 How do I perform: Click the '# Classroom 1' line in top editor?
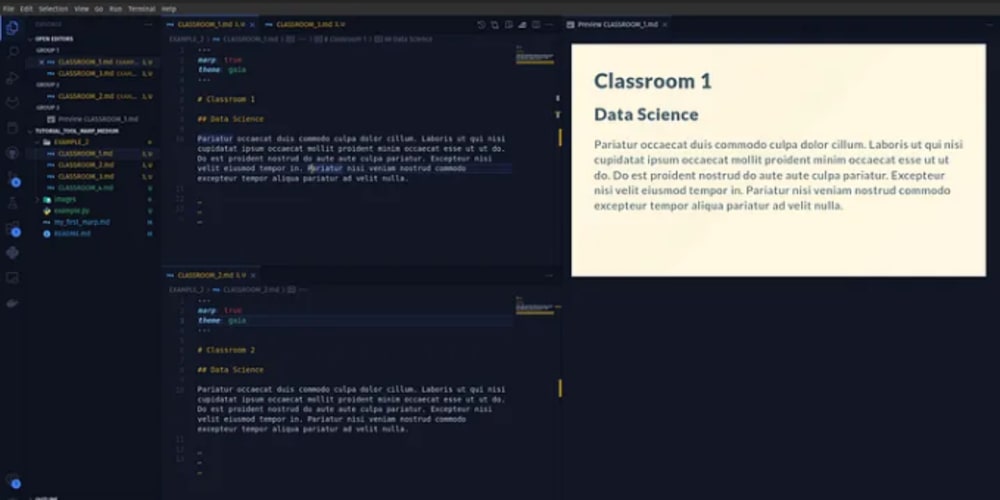[x=226, y=99]
